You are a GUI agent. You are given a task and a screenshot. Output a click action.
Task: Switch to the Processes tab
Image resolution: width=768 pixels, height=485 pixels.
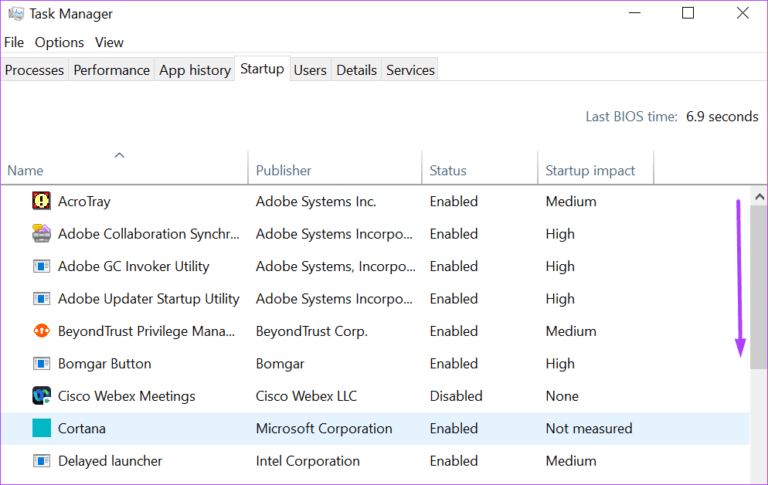[x=34, y=70]
